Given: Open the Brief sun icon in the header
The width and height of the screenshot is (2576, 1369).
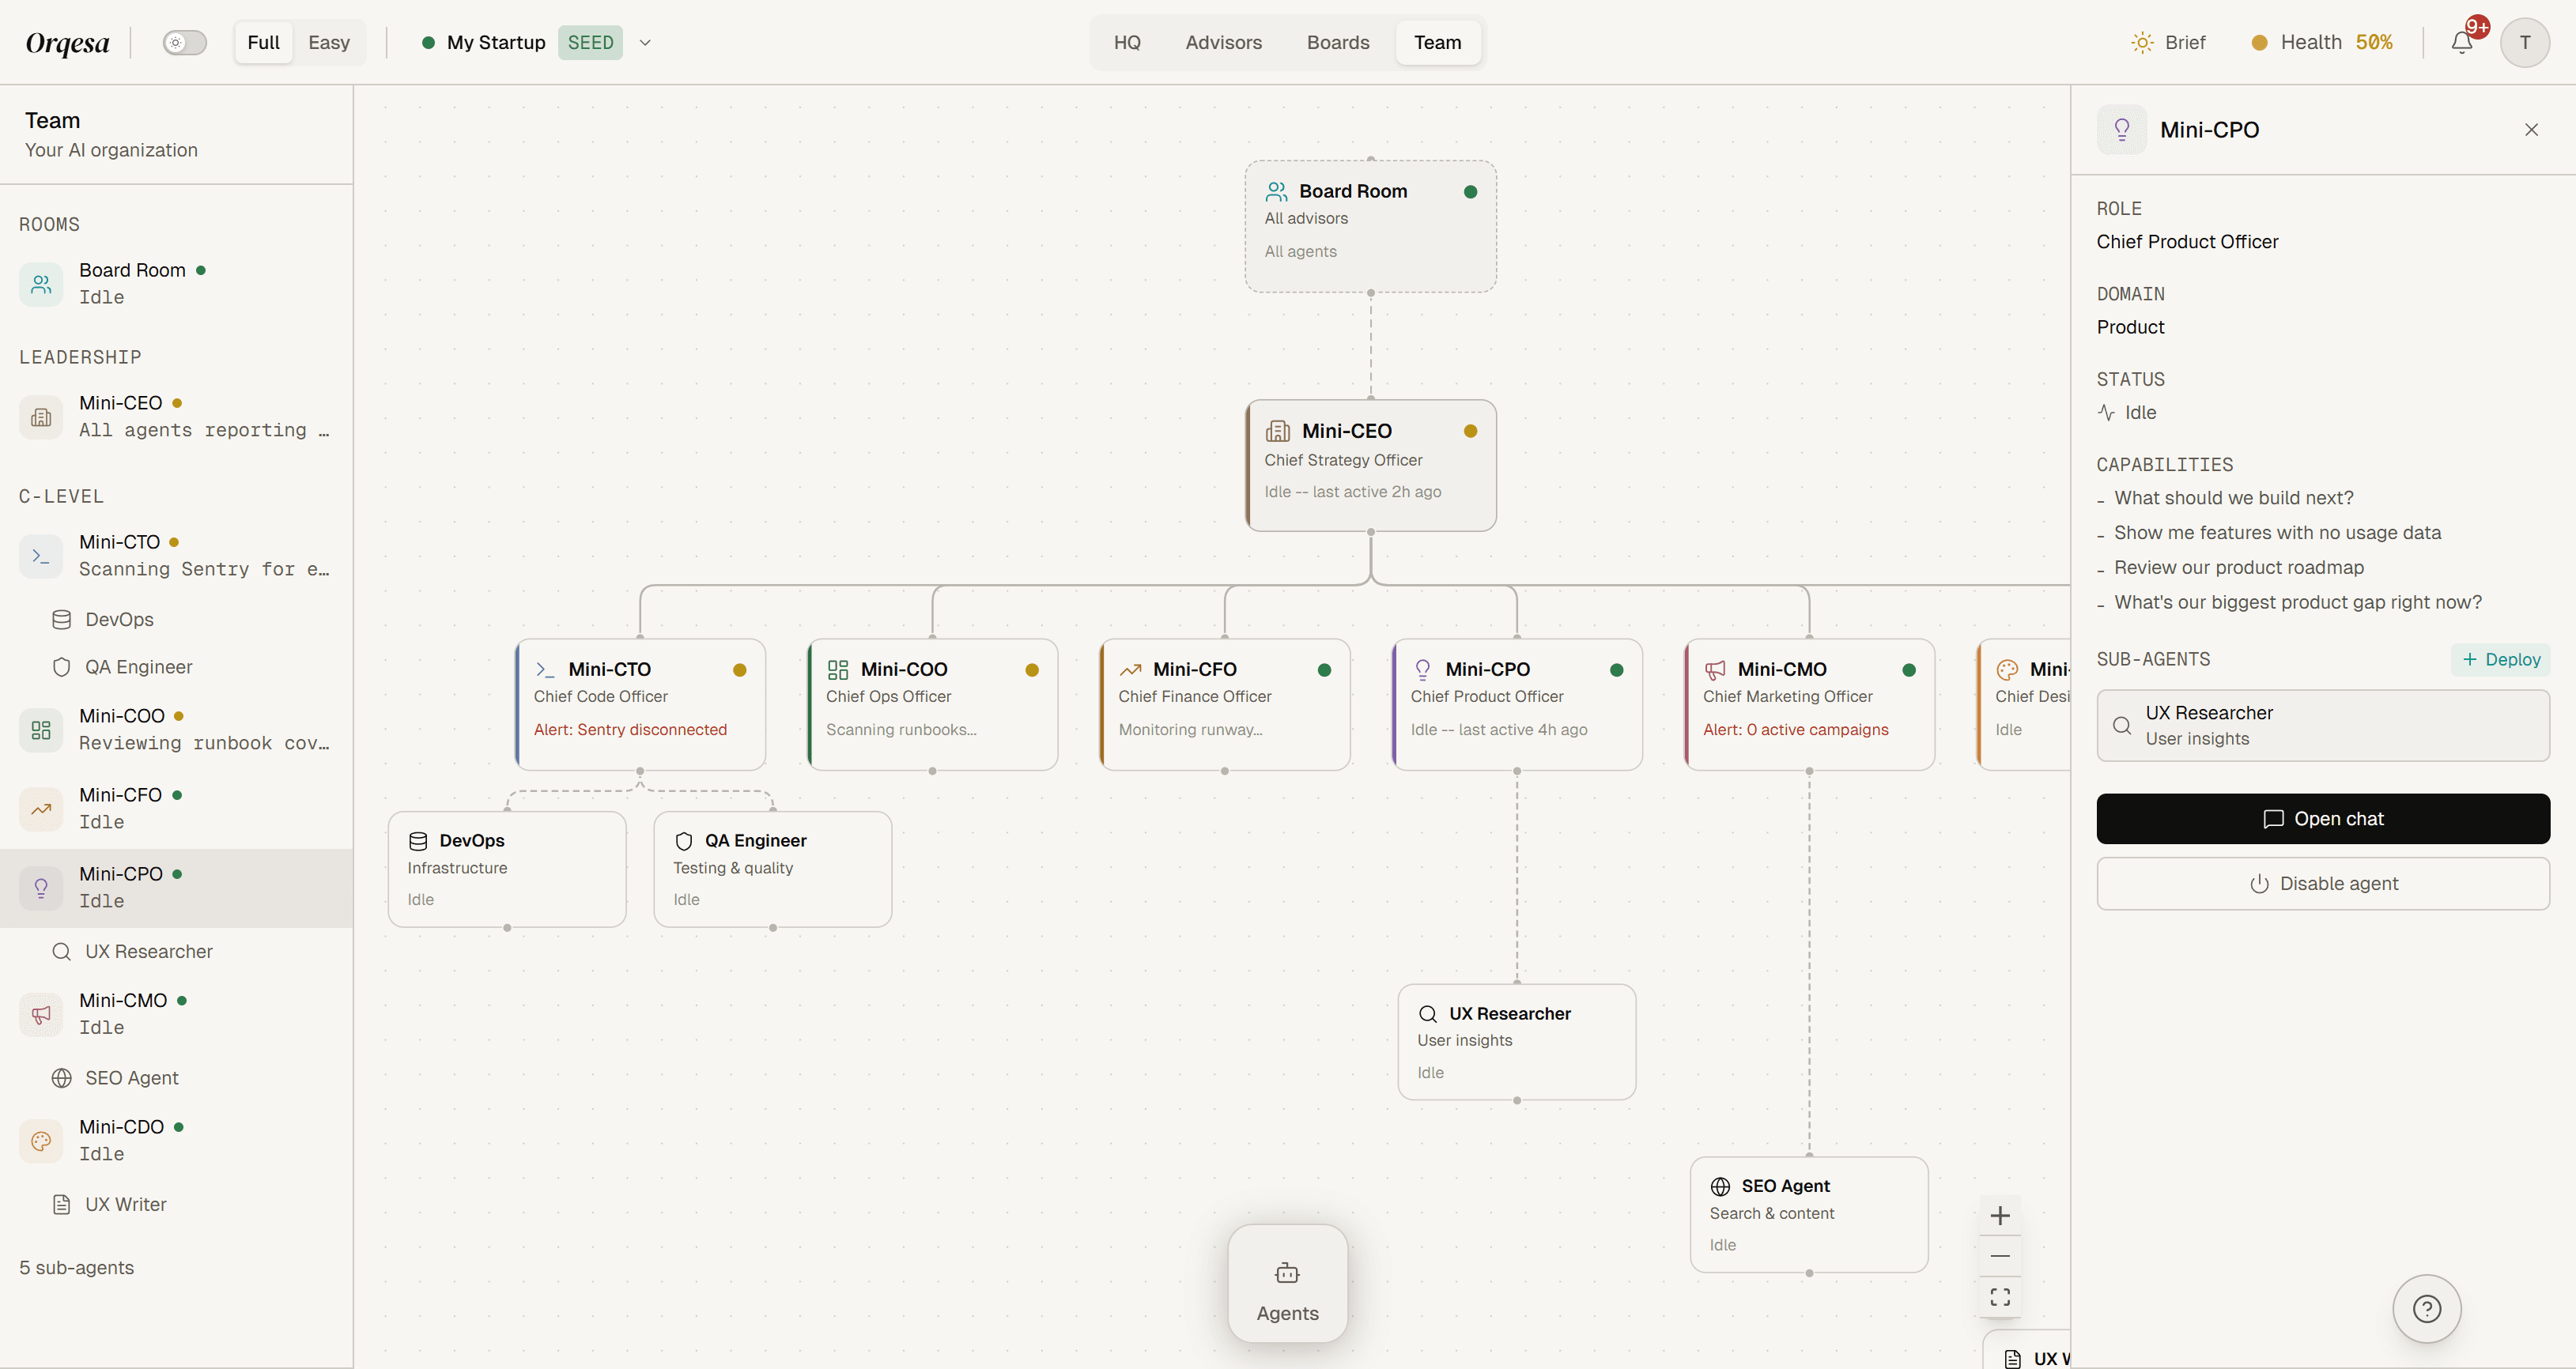Looking at the screenshot, I should point(2141,42).
